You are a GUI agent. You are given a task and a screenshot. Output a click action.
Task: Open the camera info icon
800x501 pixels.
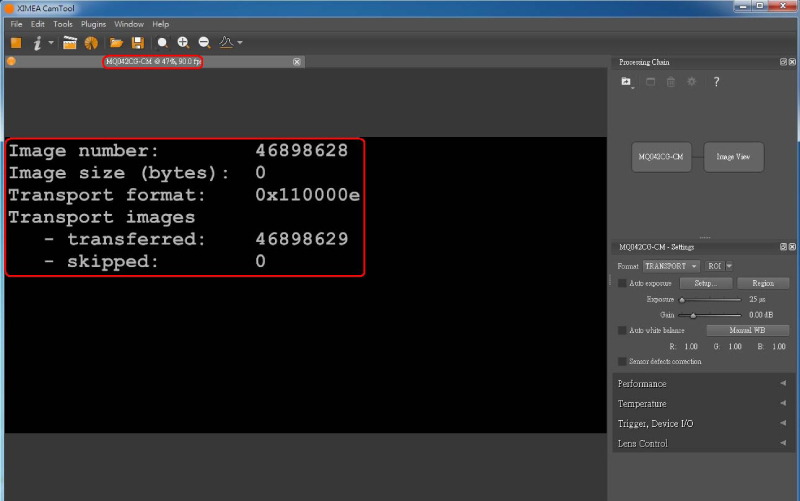[38, 43]
